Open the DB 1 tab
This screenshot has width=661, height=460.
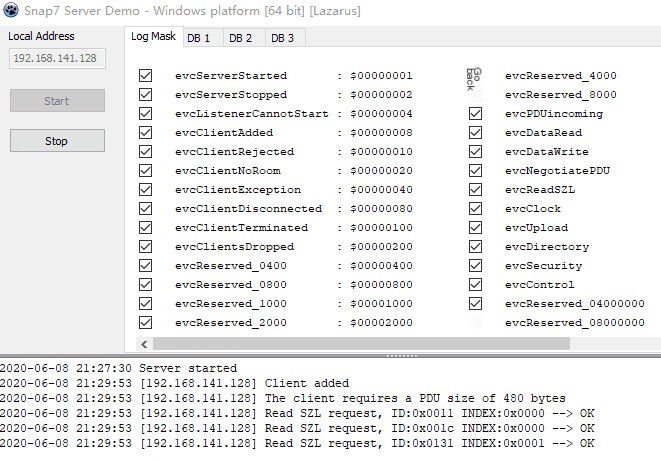point(203,38)
